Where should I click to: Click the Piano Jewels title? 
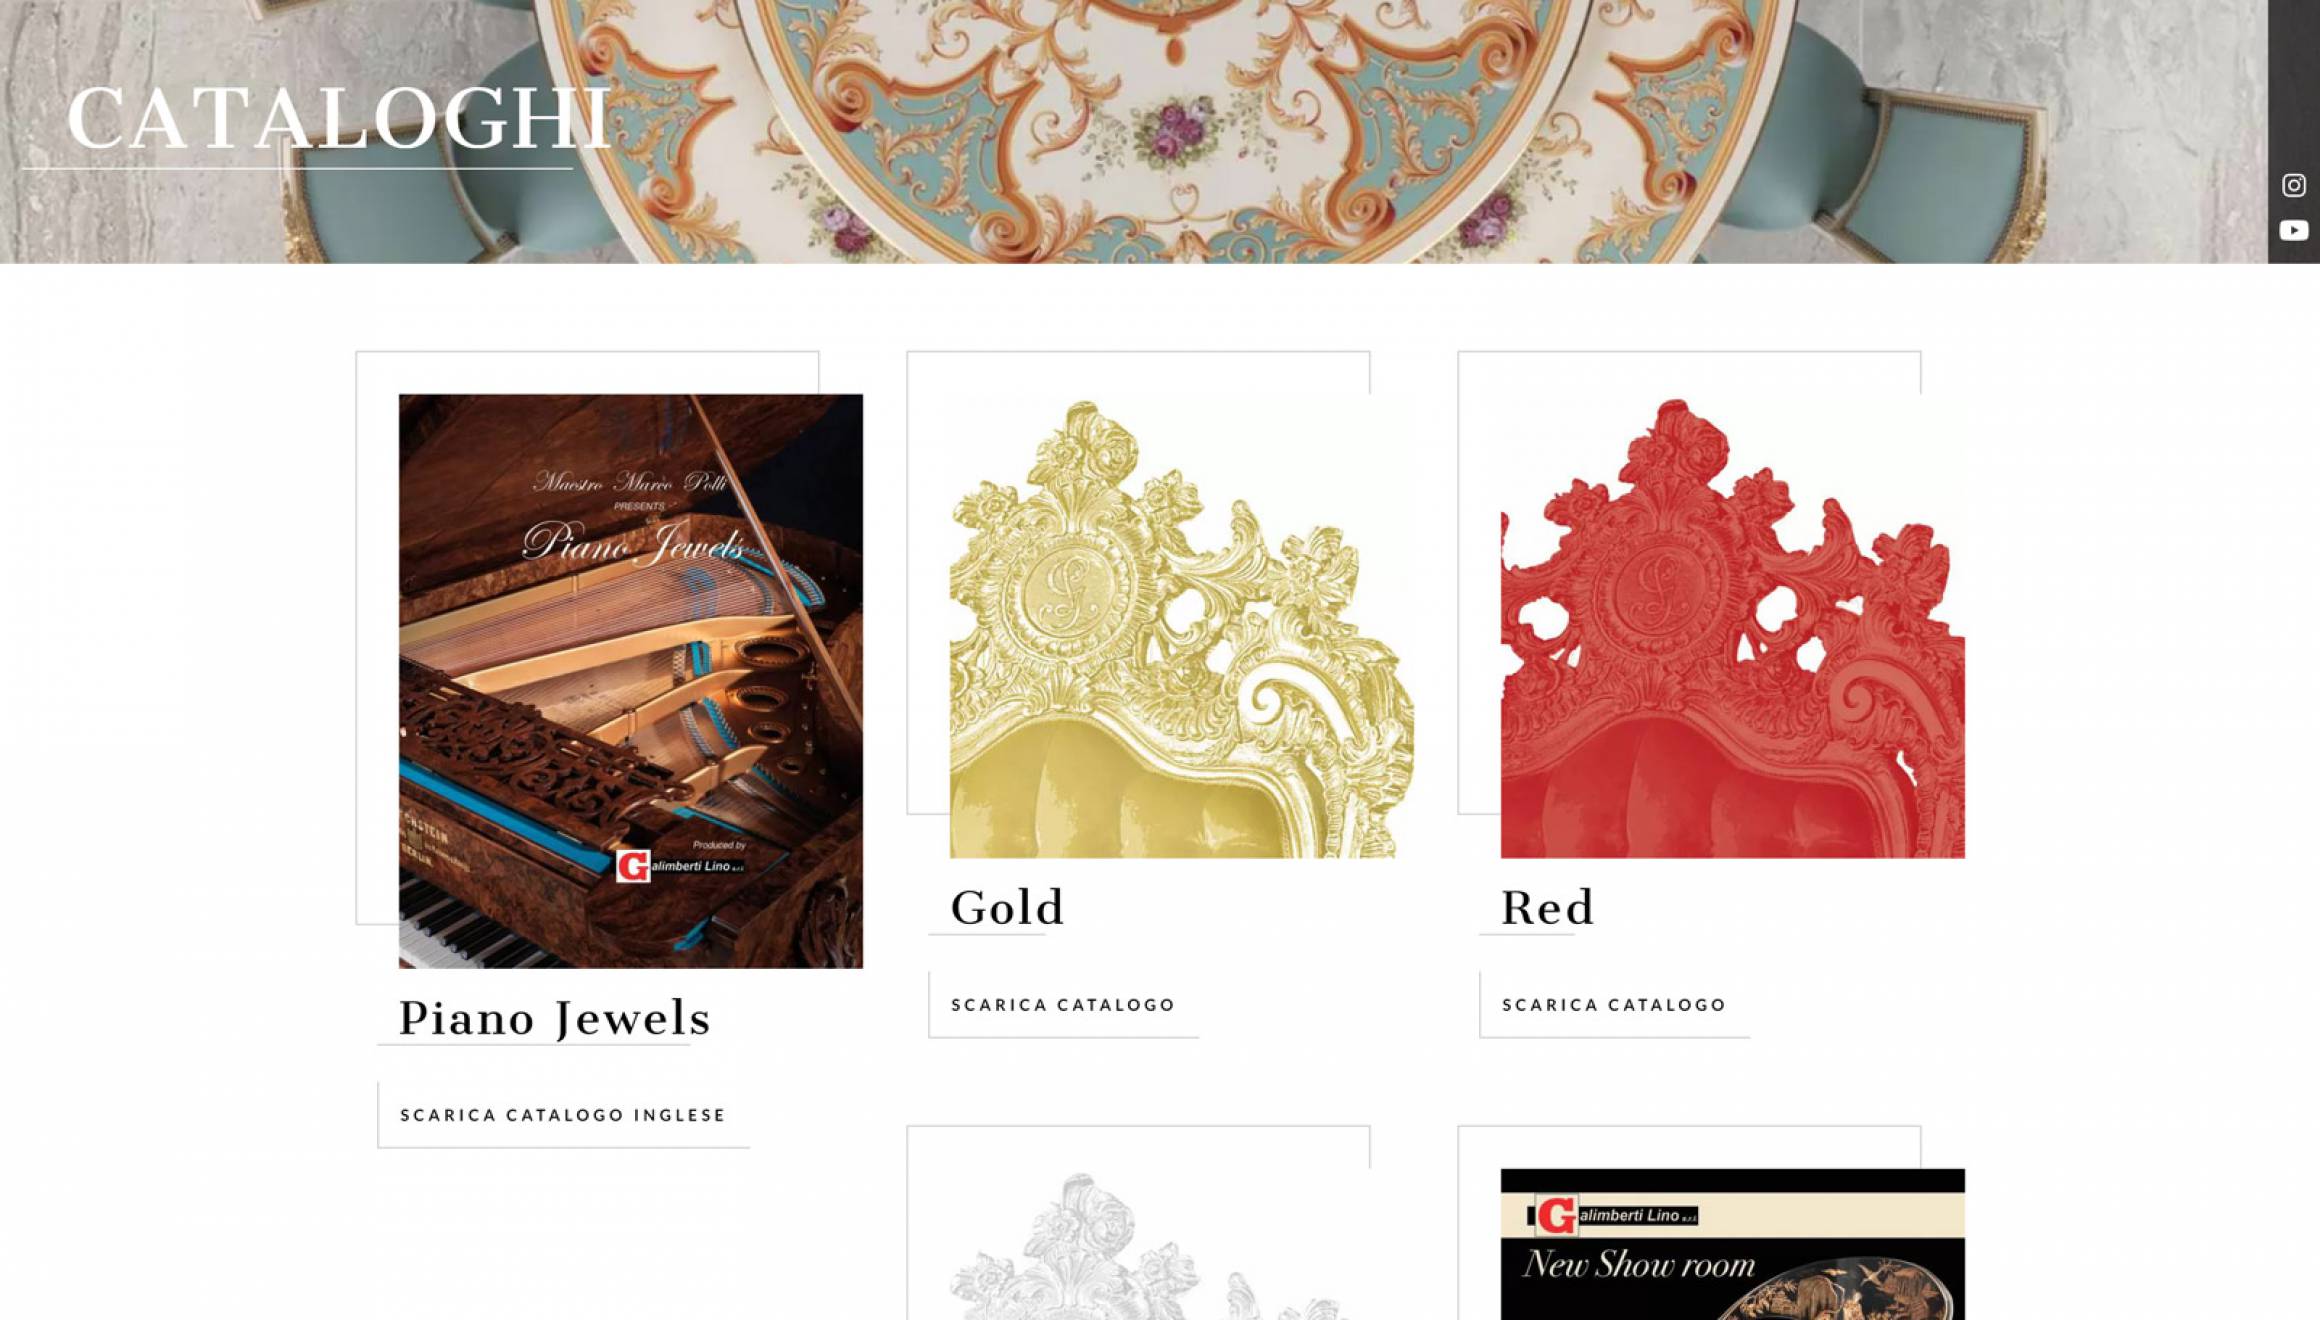554,1018
